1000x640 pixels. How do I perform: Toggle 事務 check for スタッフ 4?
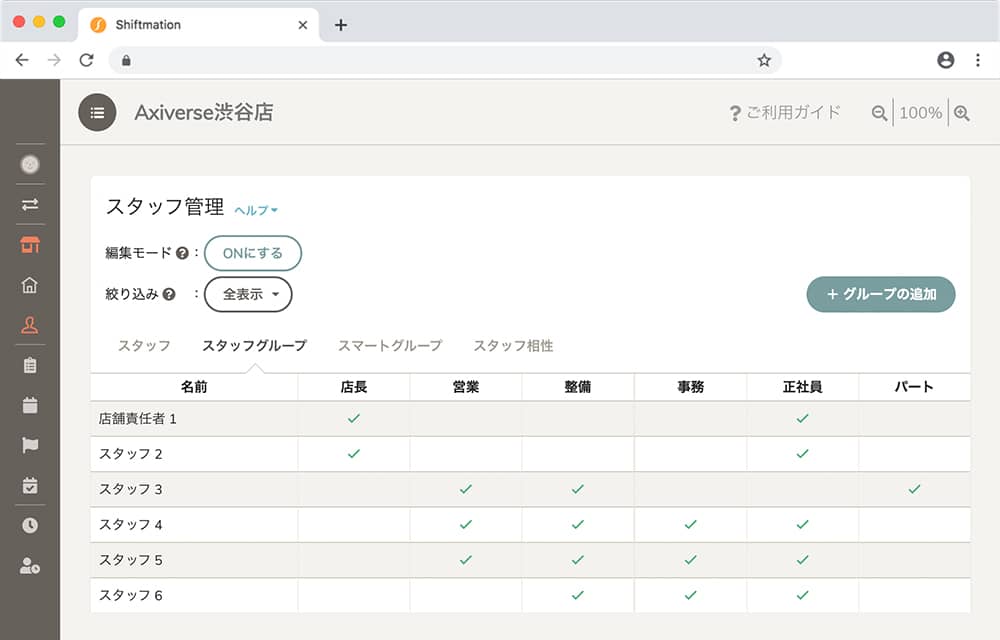[x=691, y=525]
